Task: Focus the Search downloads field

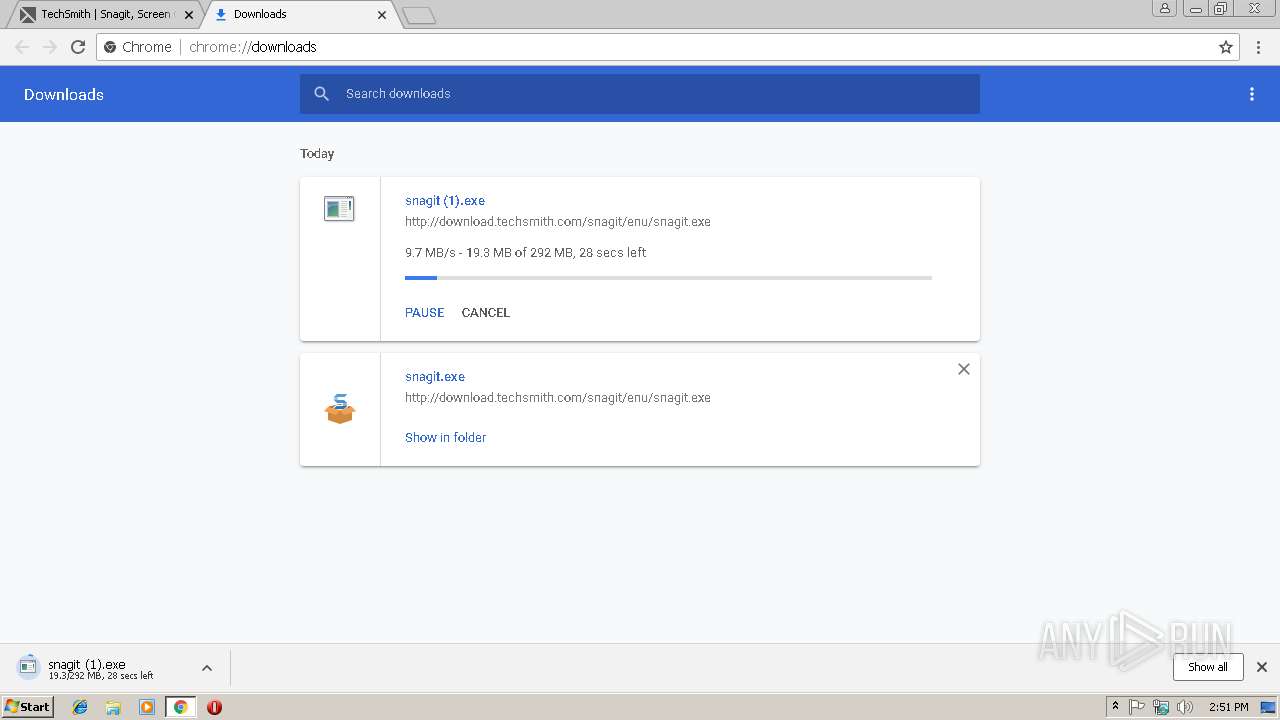Action: point(640,94)
